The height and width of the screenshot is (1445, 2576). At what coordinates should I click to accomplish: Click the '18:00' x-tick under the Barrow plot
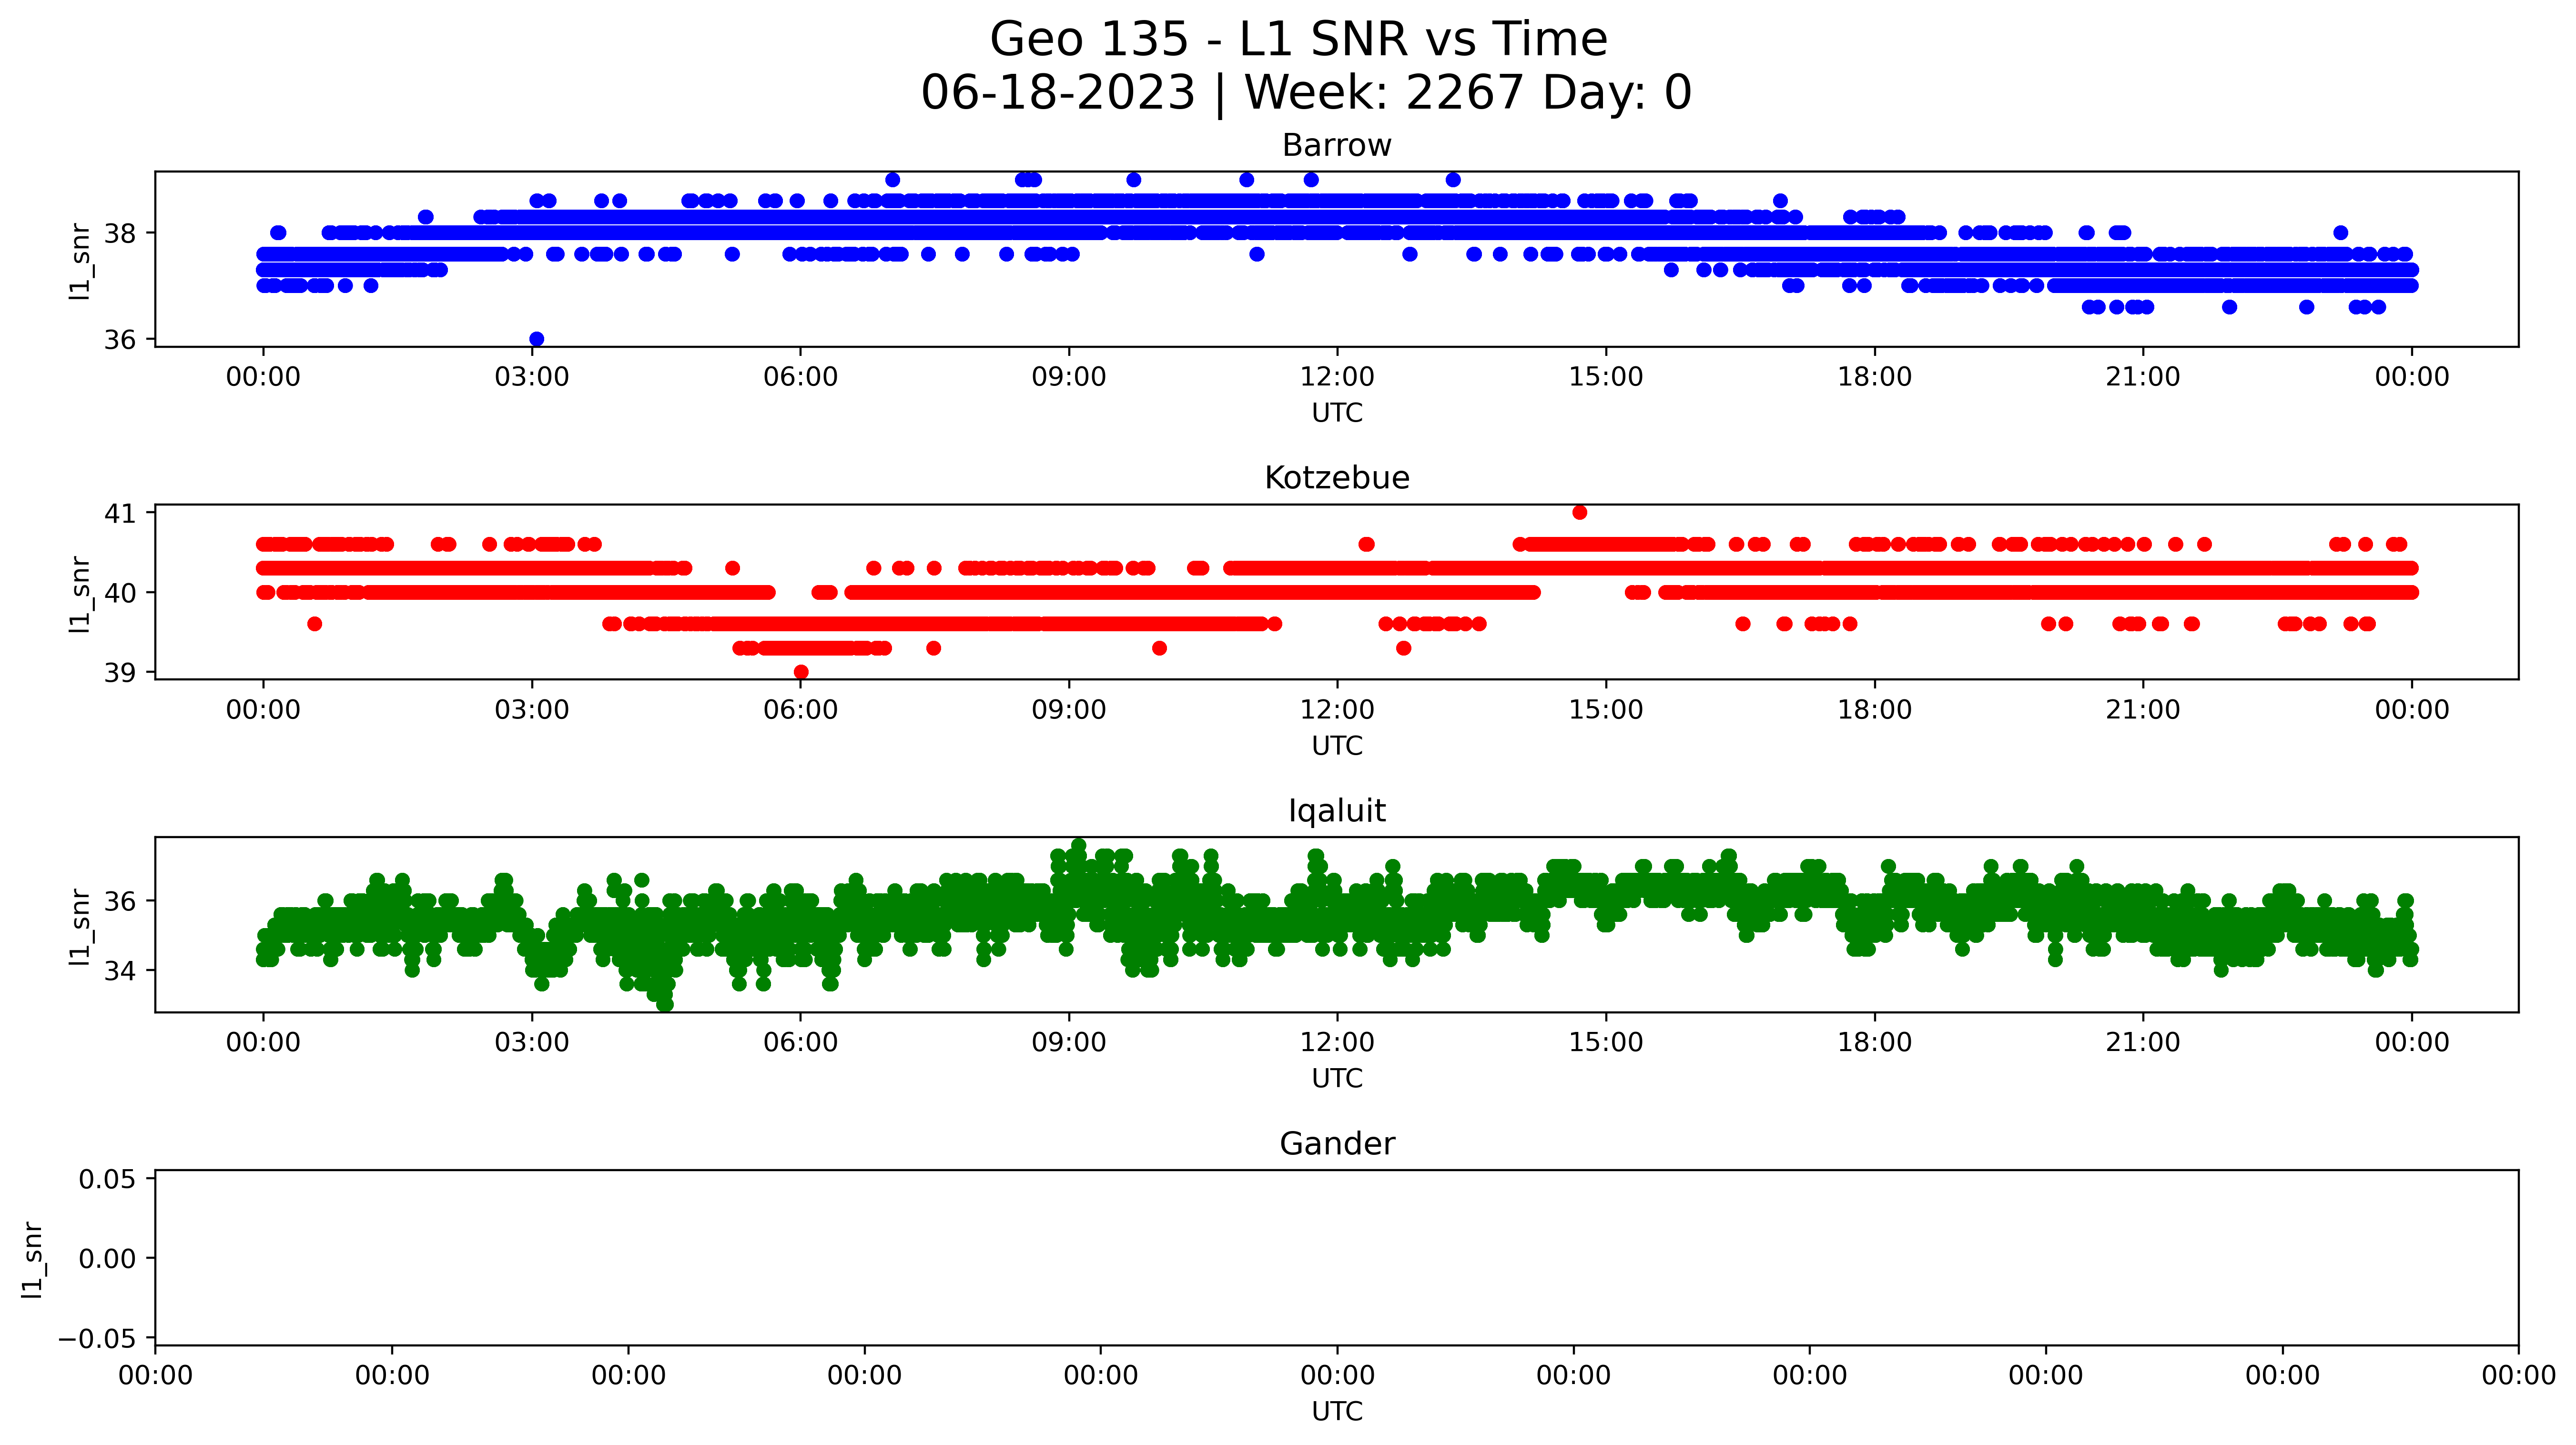click(x=1874, y=377)
